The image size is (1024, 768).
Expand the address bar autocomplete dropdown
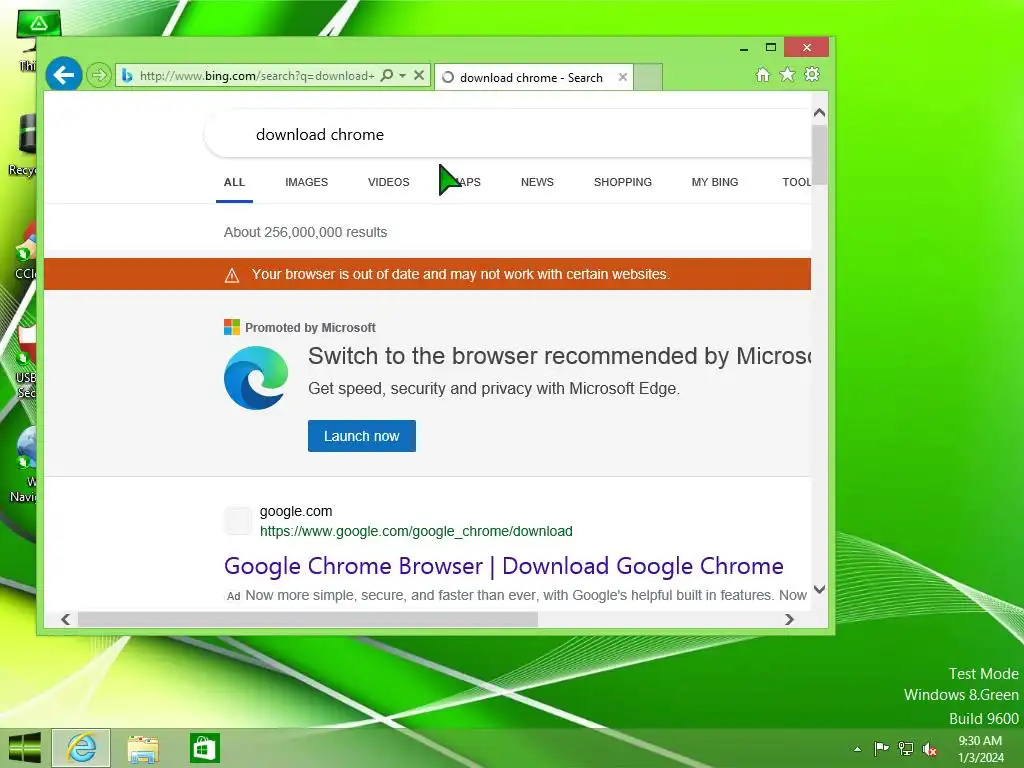[403, 76]
